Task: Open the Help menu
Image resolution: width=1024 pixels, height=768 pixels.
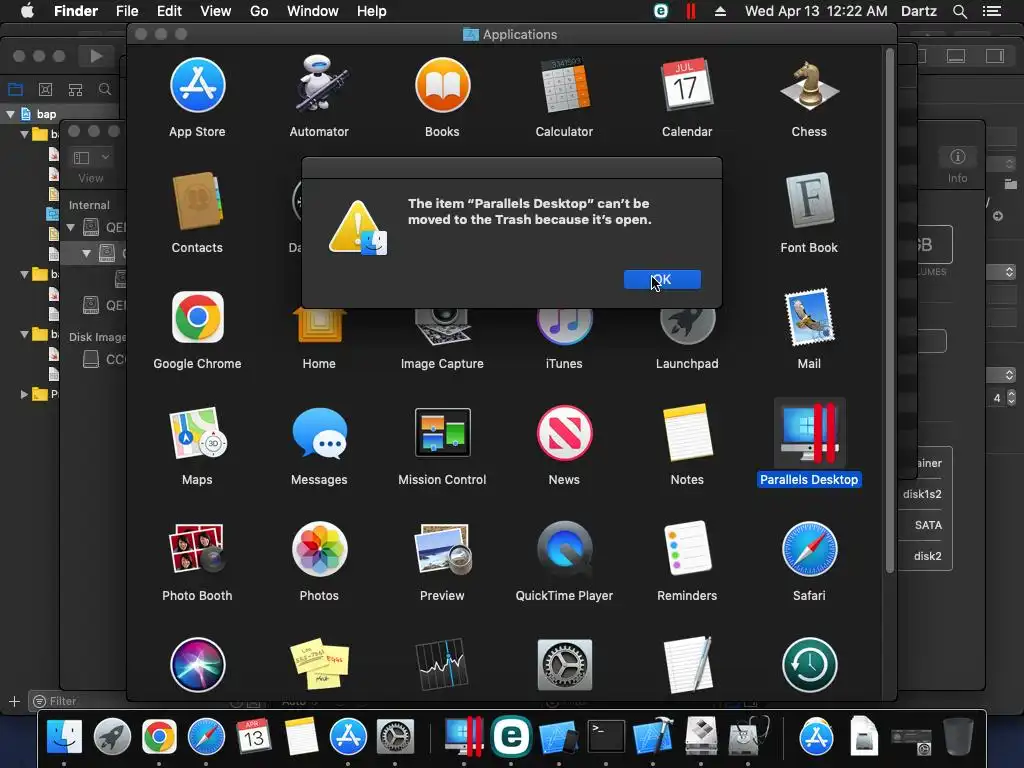Action: [x=372, y=11]
